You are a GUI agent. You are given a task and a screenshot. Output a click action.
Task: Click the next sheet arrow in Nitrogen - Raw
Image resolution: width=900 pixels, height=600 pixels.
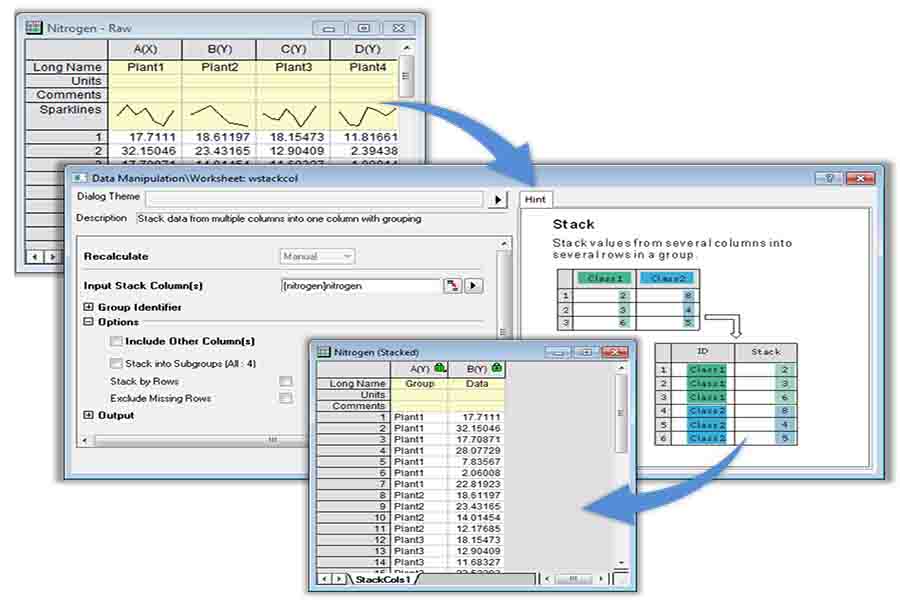pyautogui.click(x=53, y=257)
